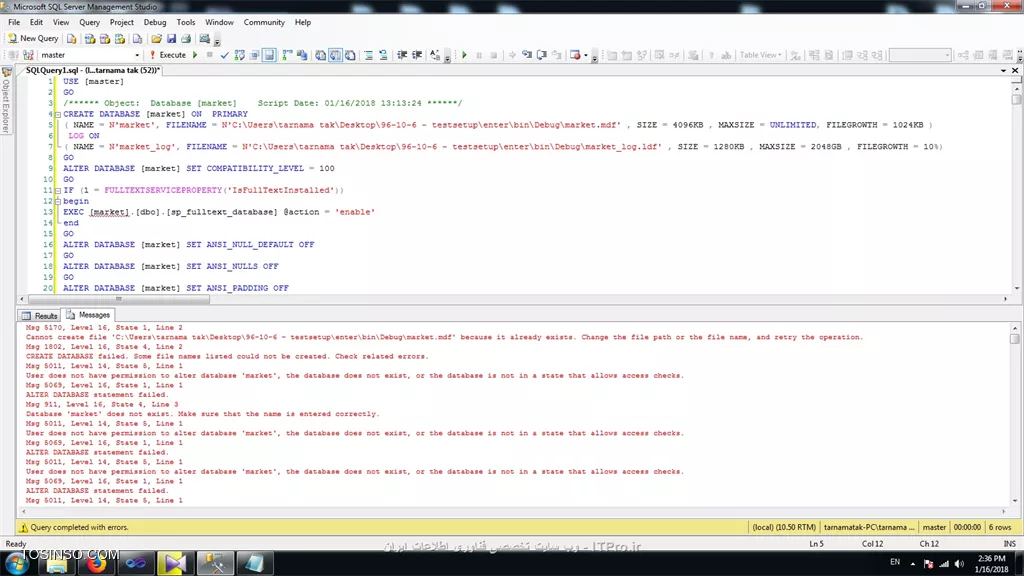Click the Messages pane scroll-down arrow
1024x576 pixels.
pos(1014,501)
